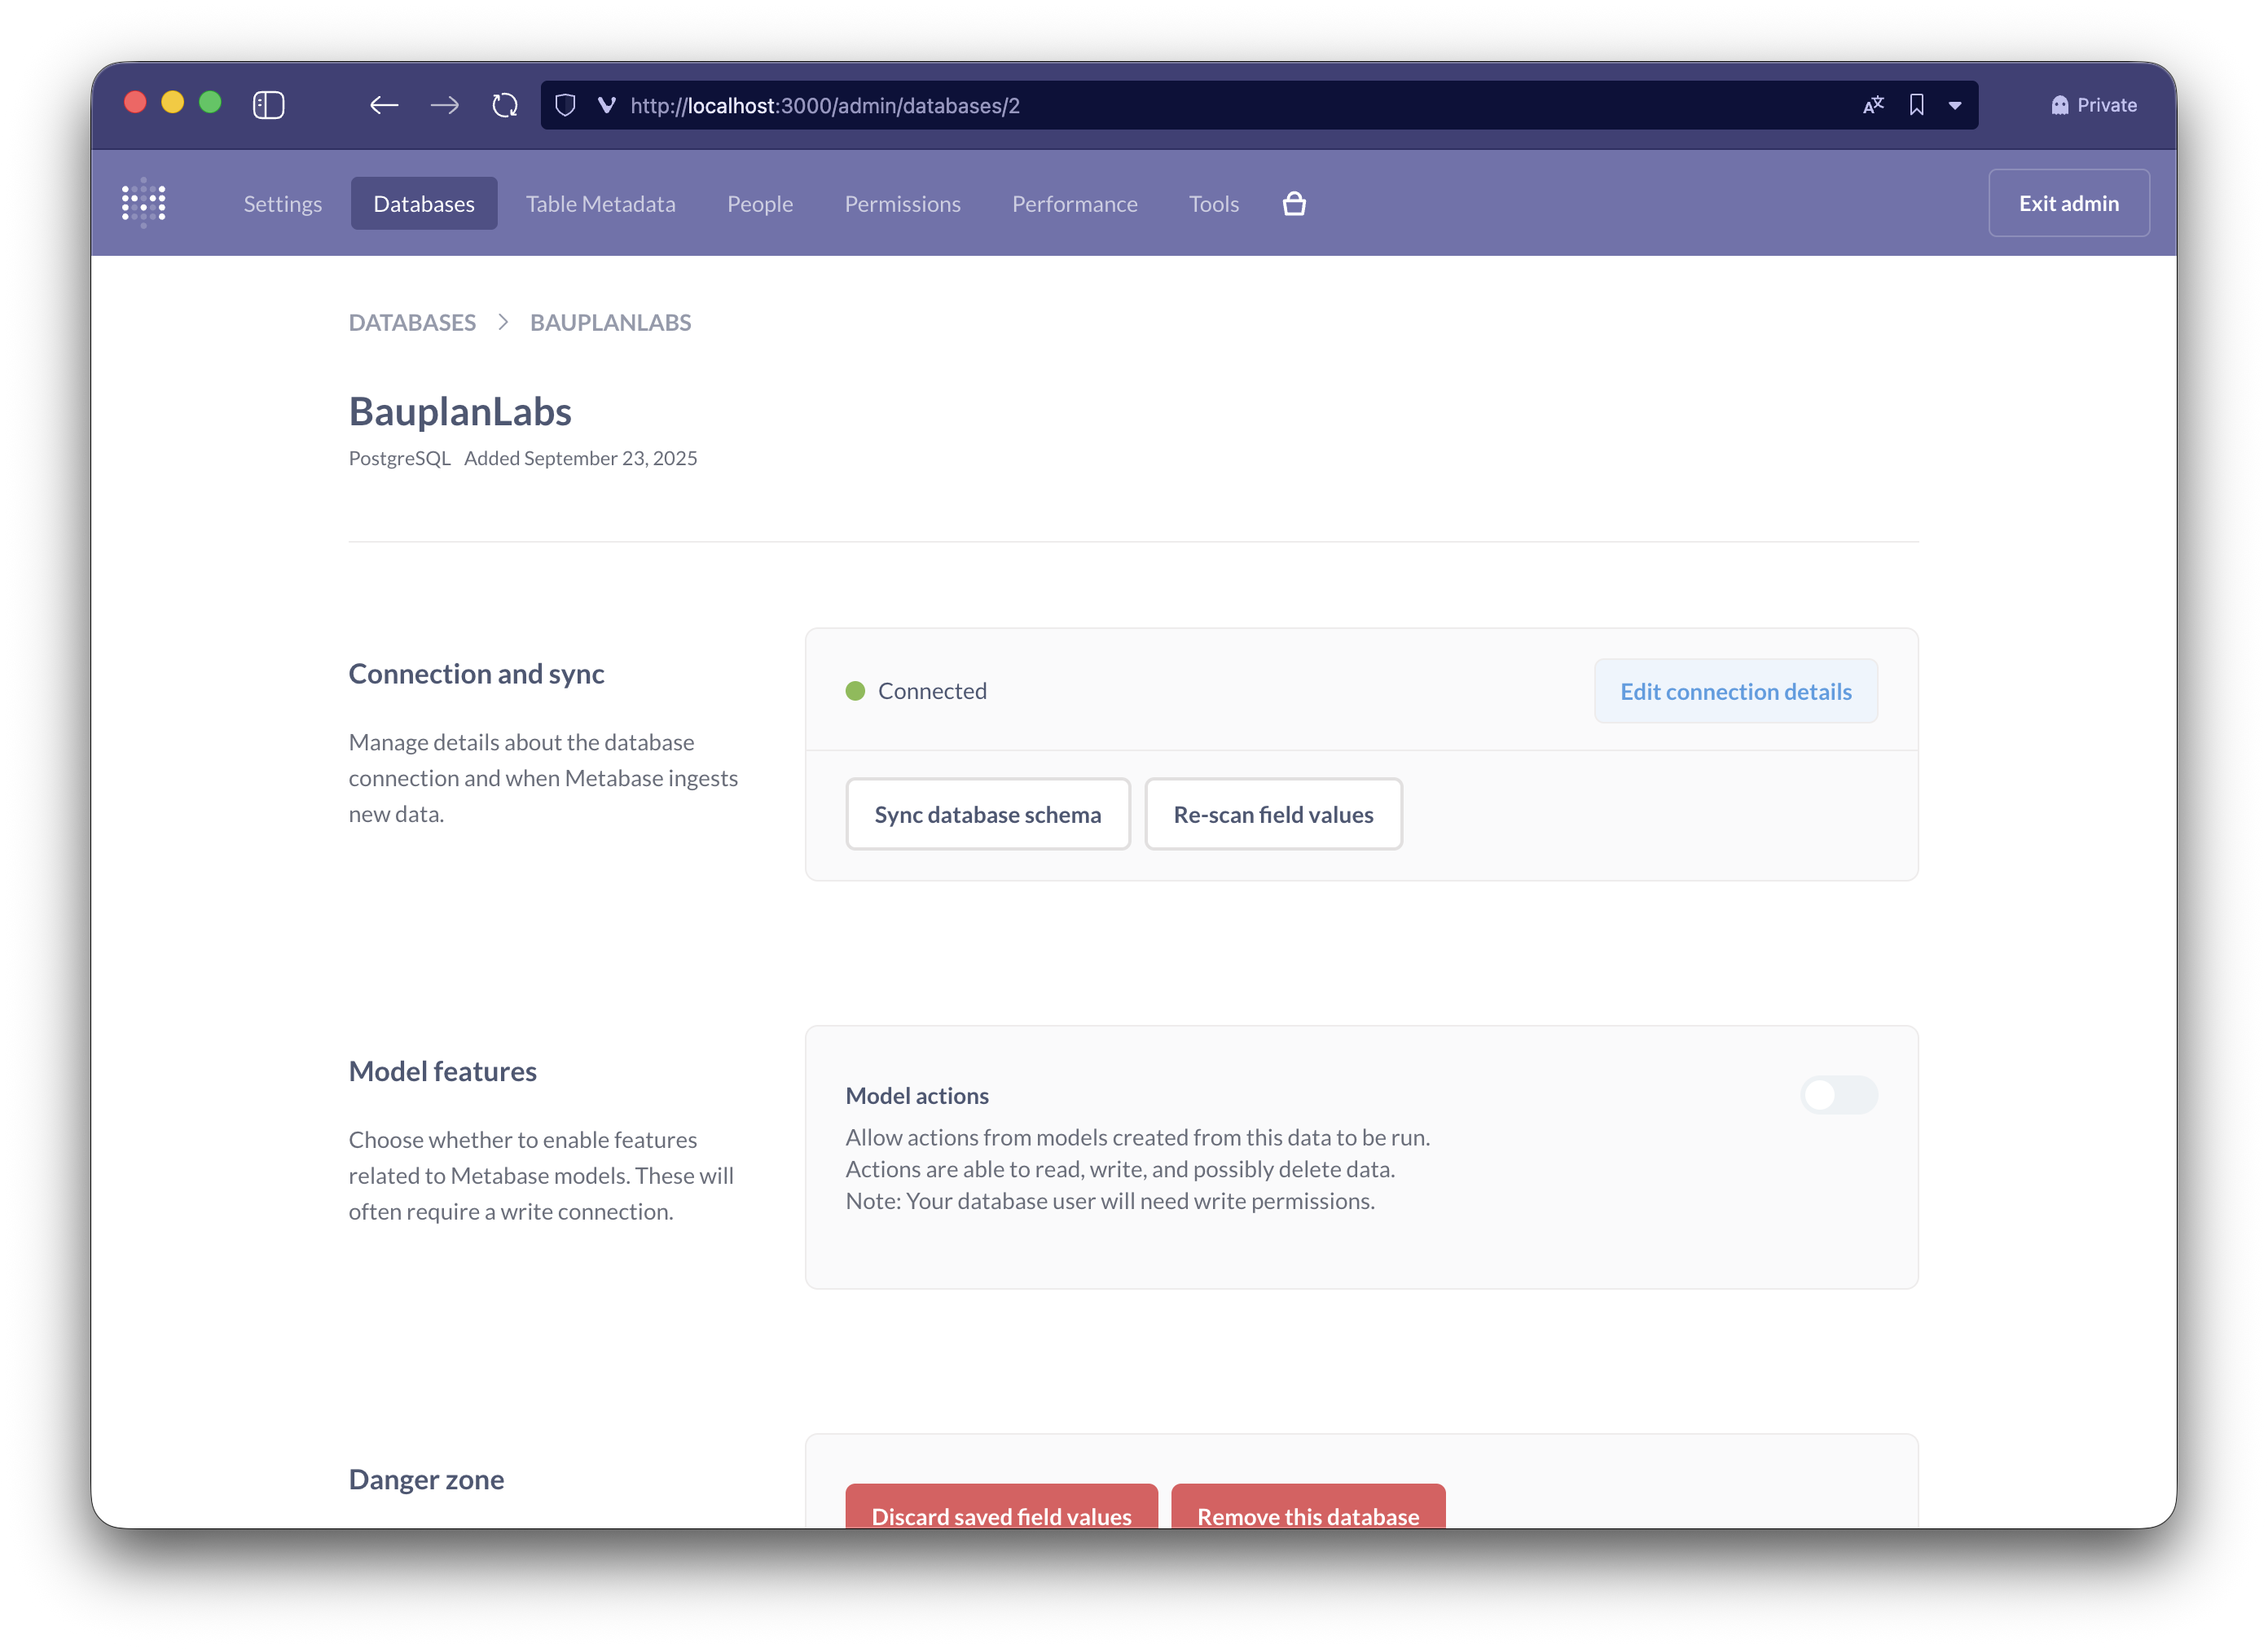The height and width of the screenshot is (1649, 2268).
Task: Reload the page with the refresh icon
Action: [x=505, y=105]
